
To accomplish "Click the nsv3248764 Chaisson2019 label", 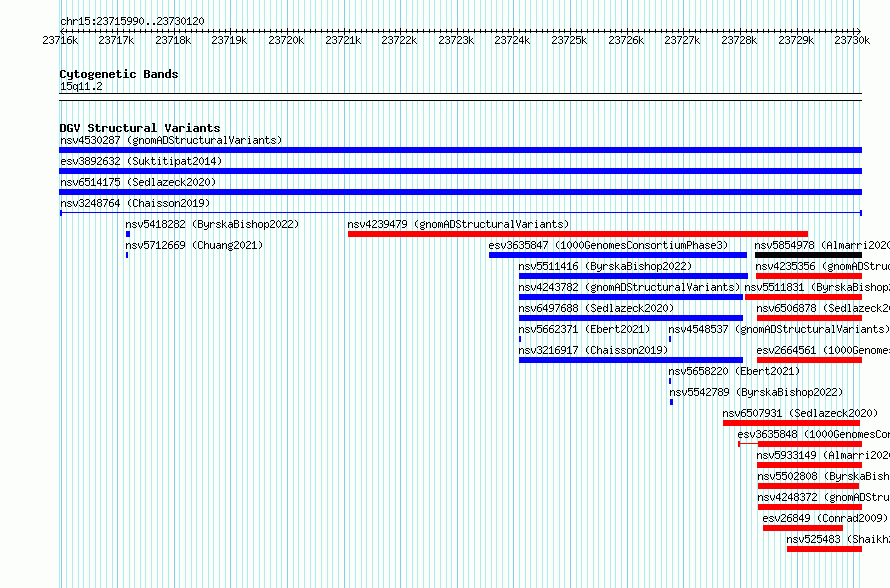I will 135,203.
